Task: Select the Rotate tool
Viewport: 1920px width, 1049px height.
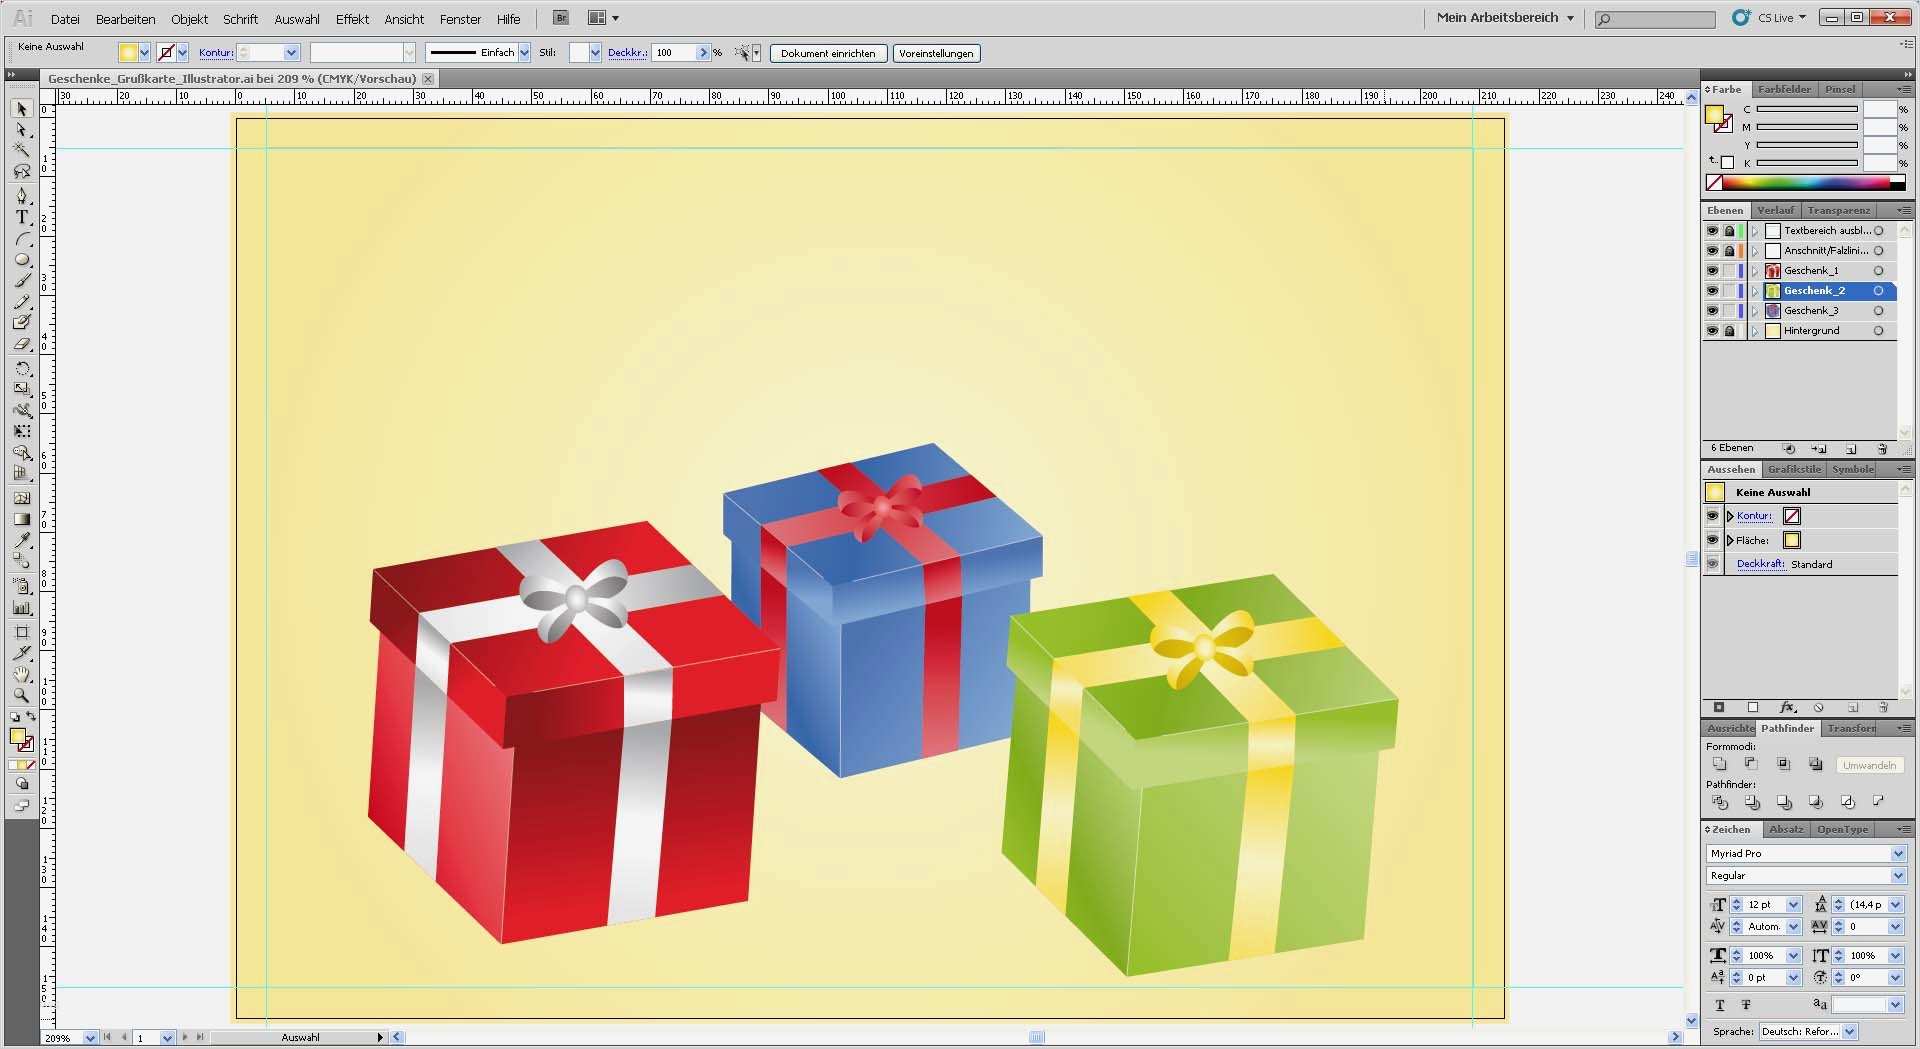Action: click(22, 368)
